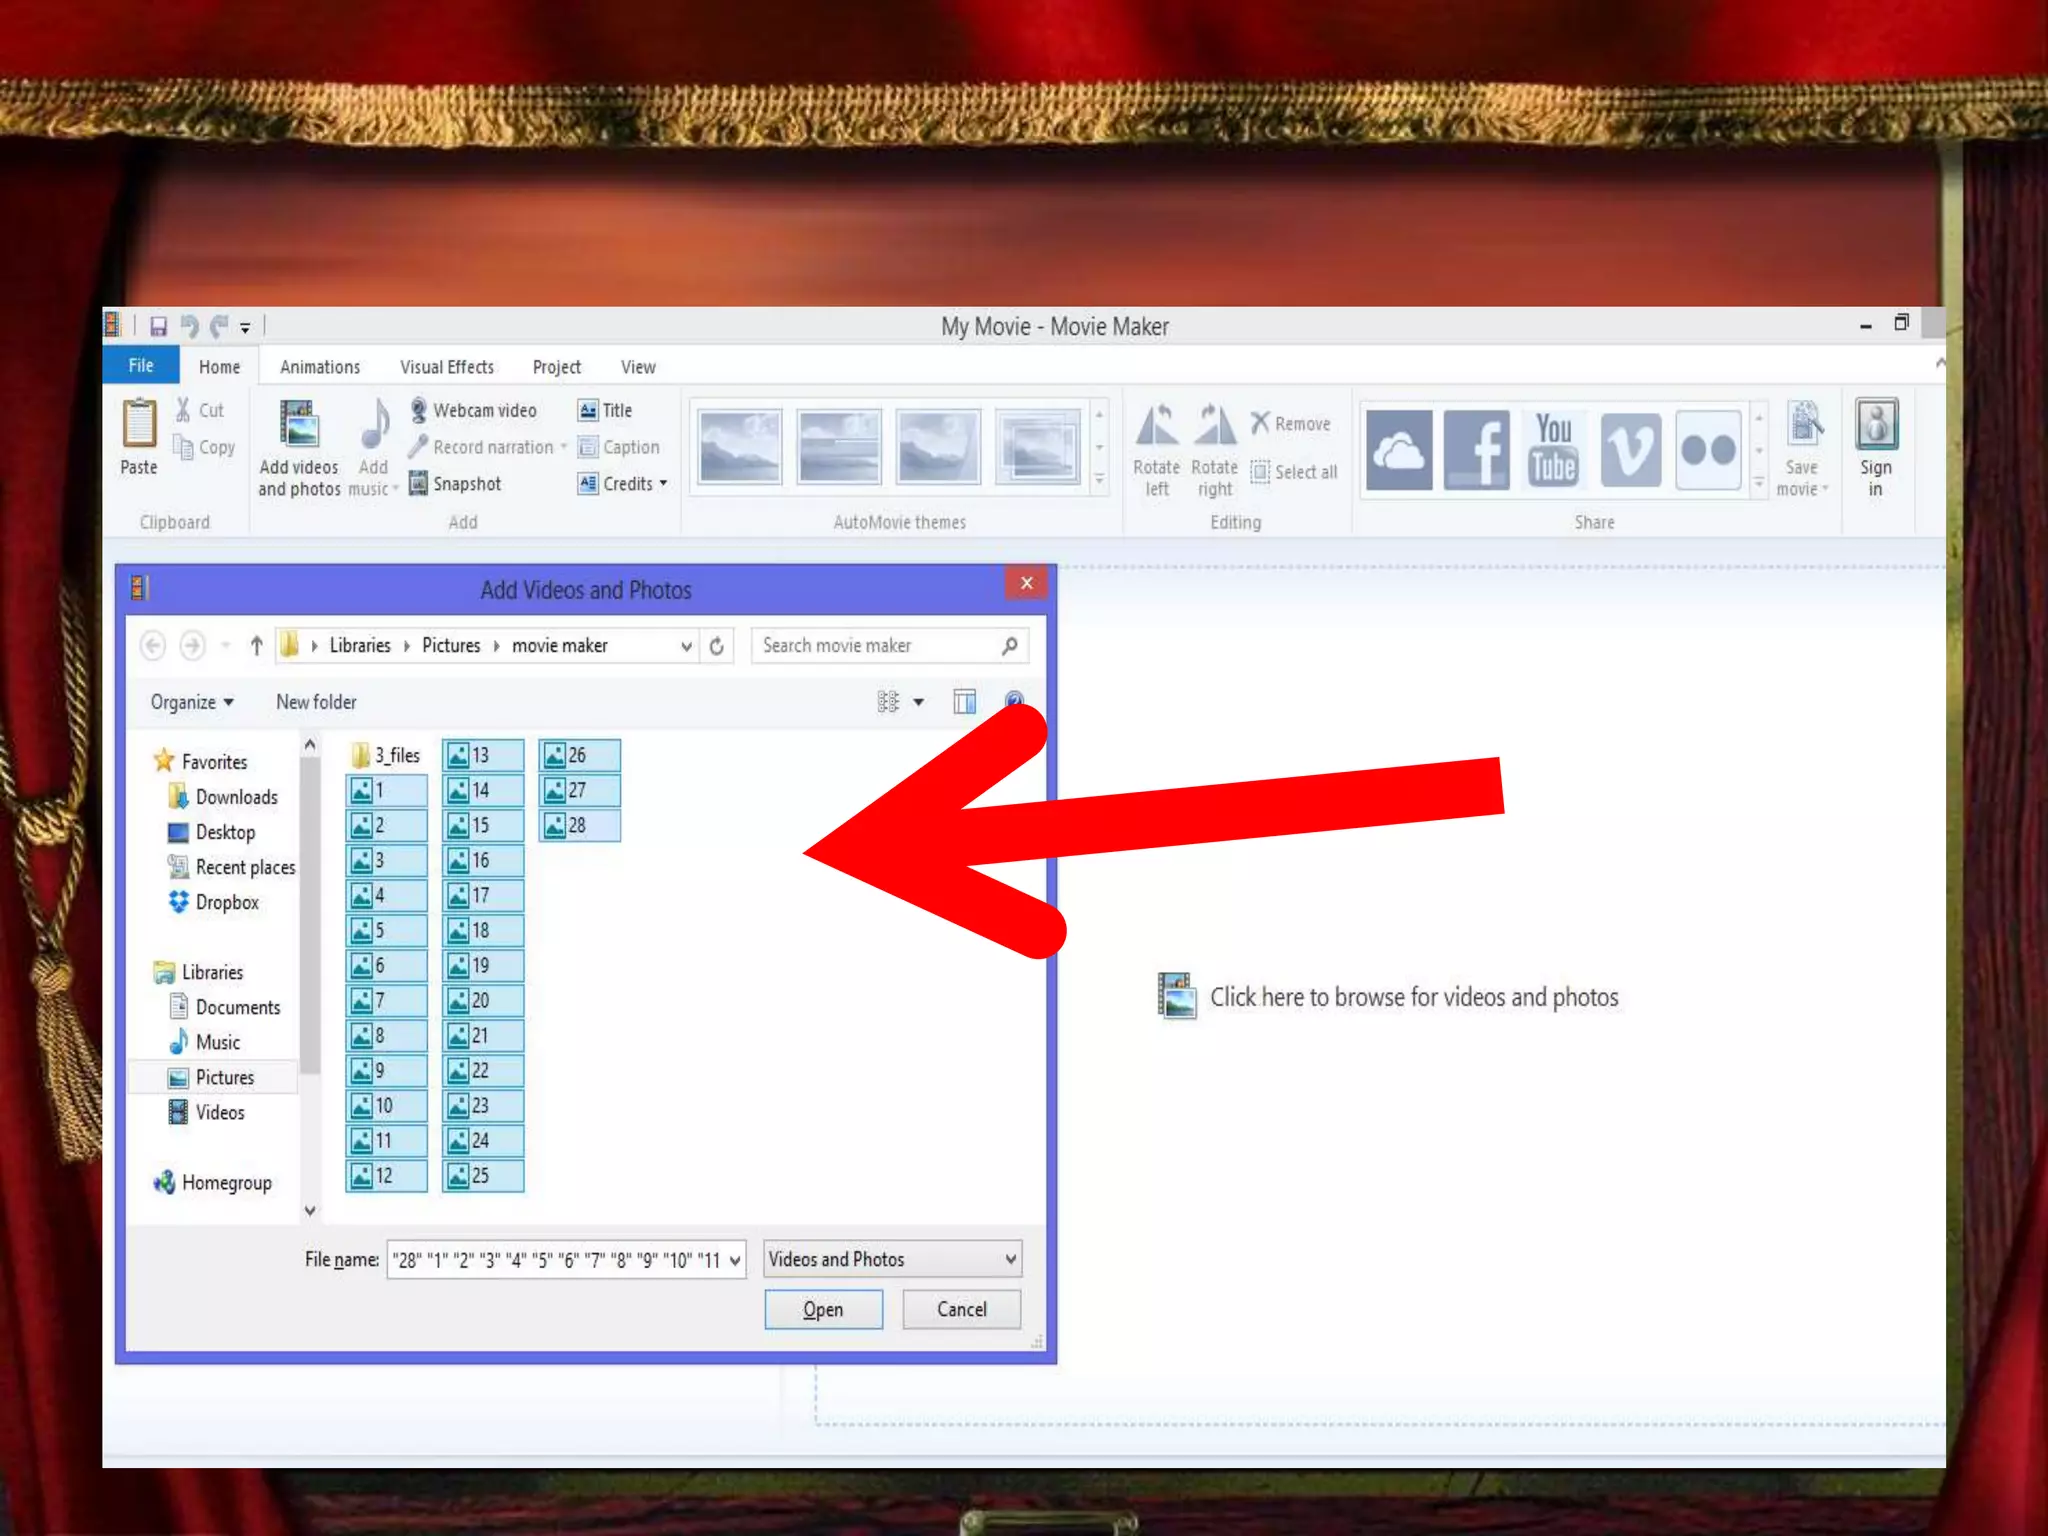Select the Pictures library in navigation pane
The width and height of the screenshot is (2048, 1536).
[x=224, y=1077]
